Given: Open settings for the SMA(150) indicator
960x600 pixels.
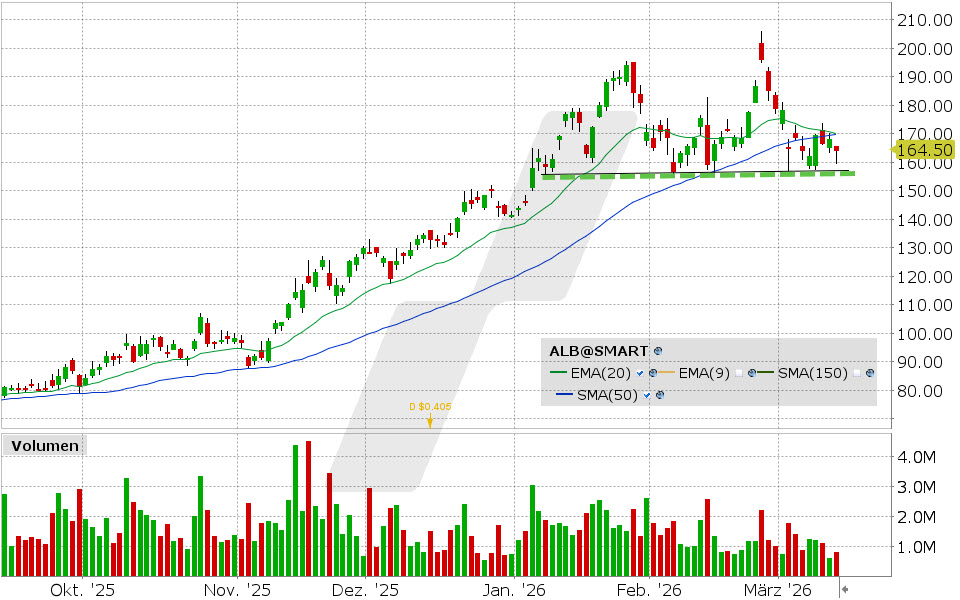Looking at the screenshot, I should point(870,372).
